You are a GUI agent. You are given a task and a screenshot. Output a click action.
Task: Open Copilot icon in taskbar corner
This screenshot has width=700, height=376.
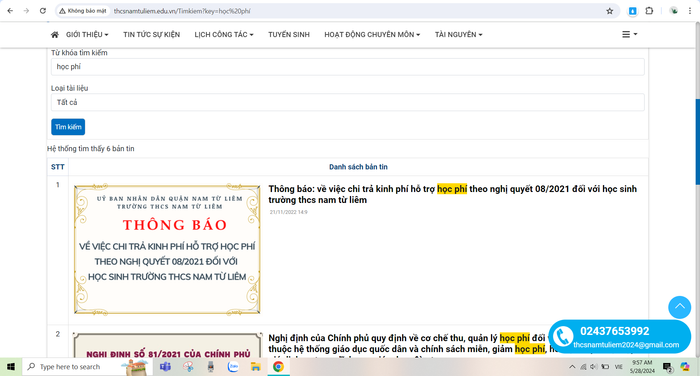point(685,367)
